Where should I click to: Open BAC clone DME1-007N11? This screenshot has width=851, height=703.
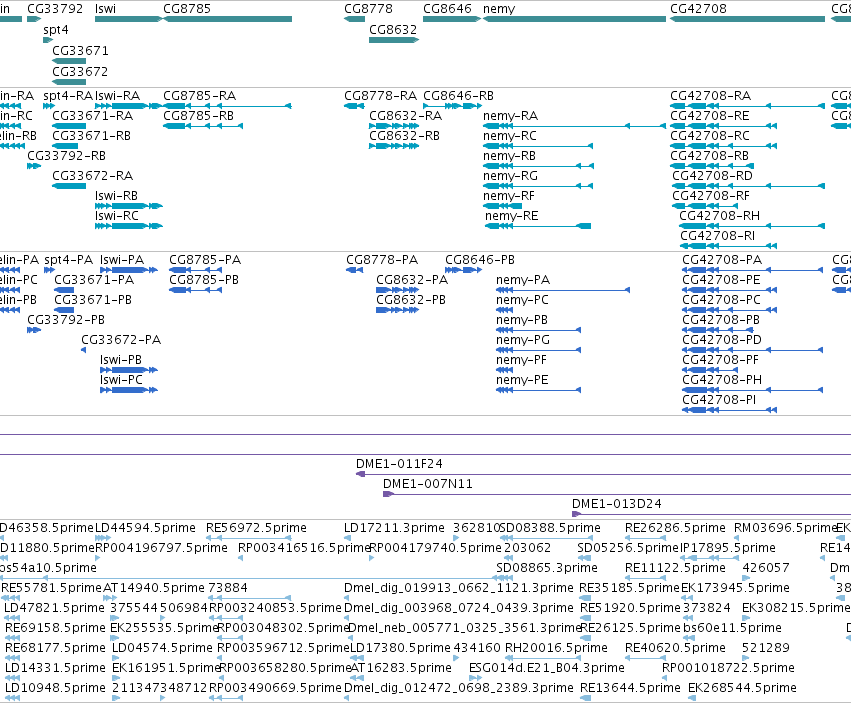617,494
